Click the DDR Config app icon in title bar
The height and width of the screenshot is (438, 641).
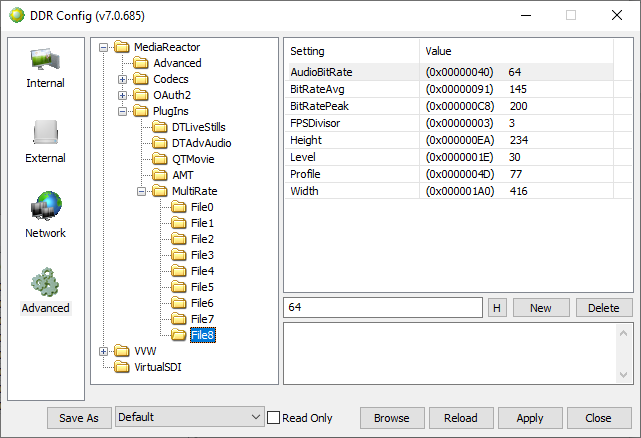click(17, 16)
